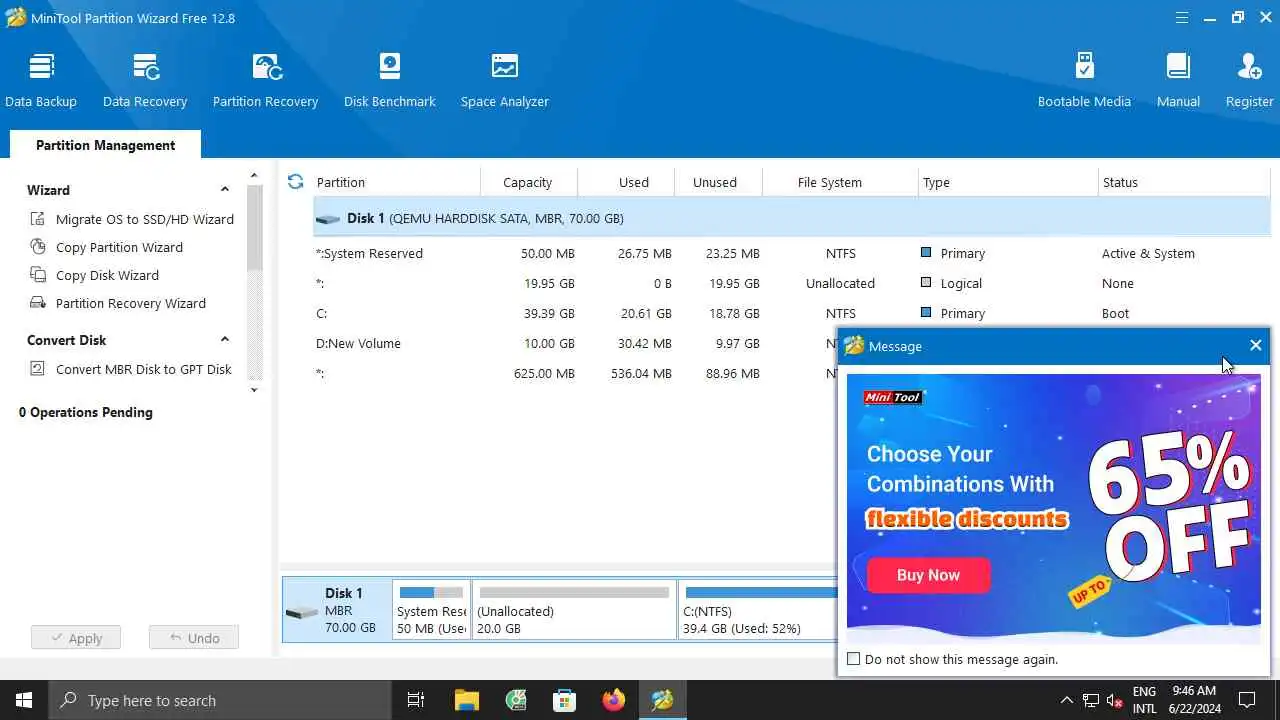Click the Buy Now button in the ad
This screenshot has width=1280, height=720.
[928, 575]
